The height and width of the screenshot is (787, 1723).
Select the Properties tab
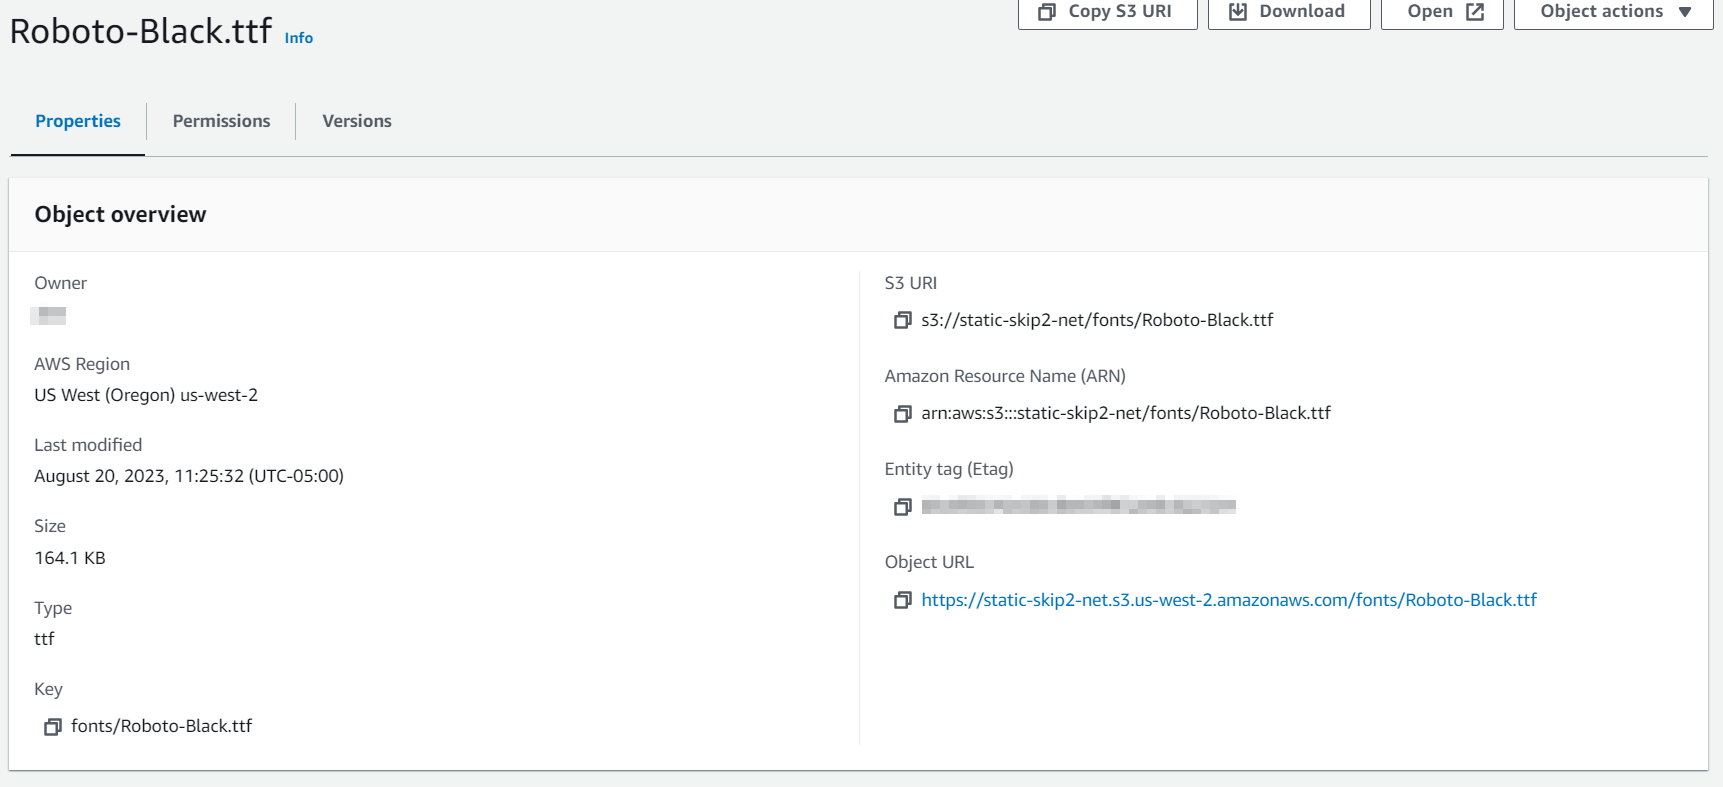78,121
